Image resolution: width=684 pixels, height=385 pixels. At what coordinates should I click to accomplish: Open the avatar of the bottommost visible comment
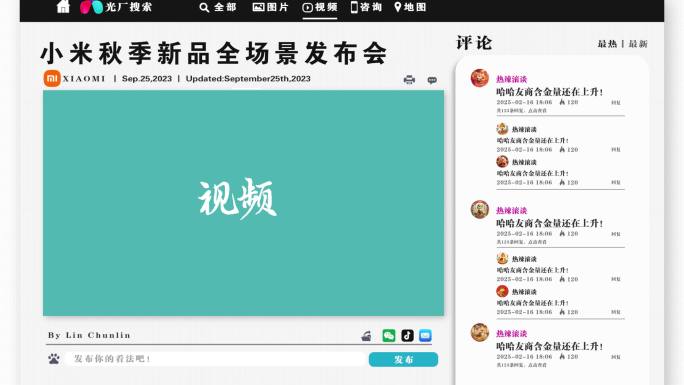(480, 332)
